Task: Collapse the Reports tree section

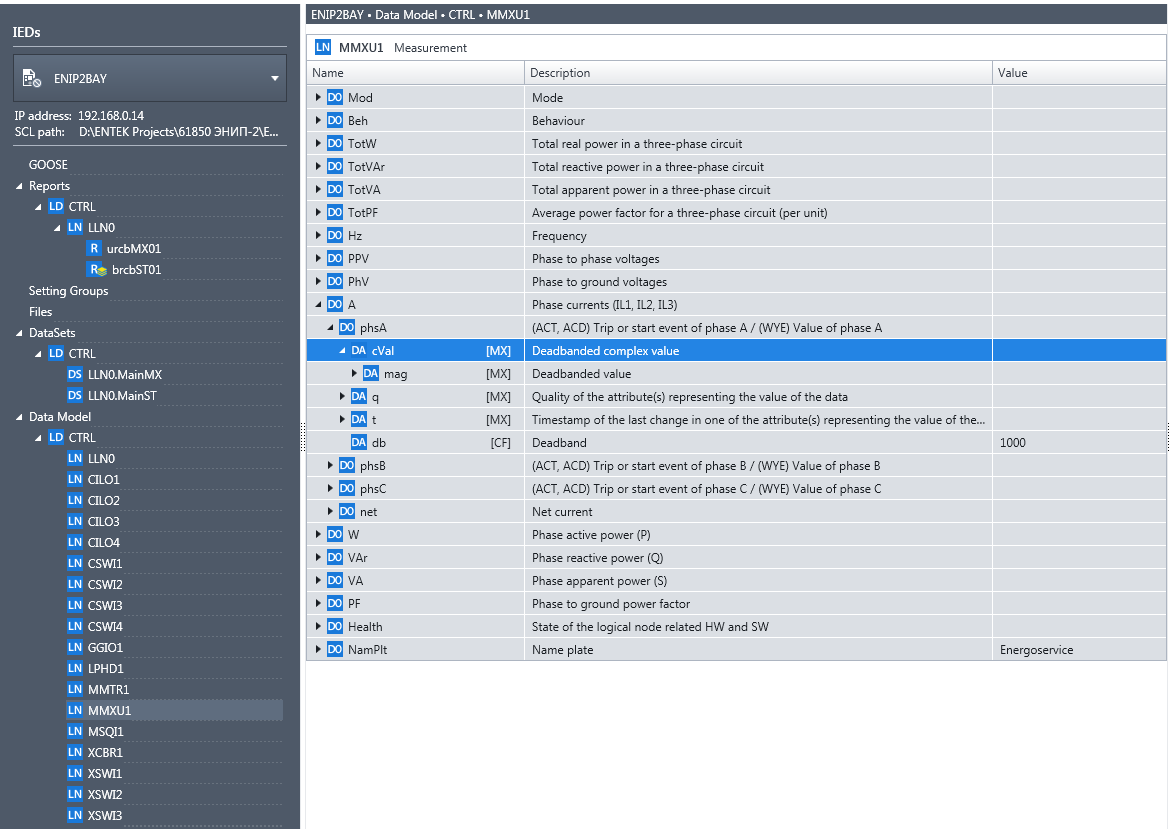Action: tap(18, 186)
